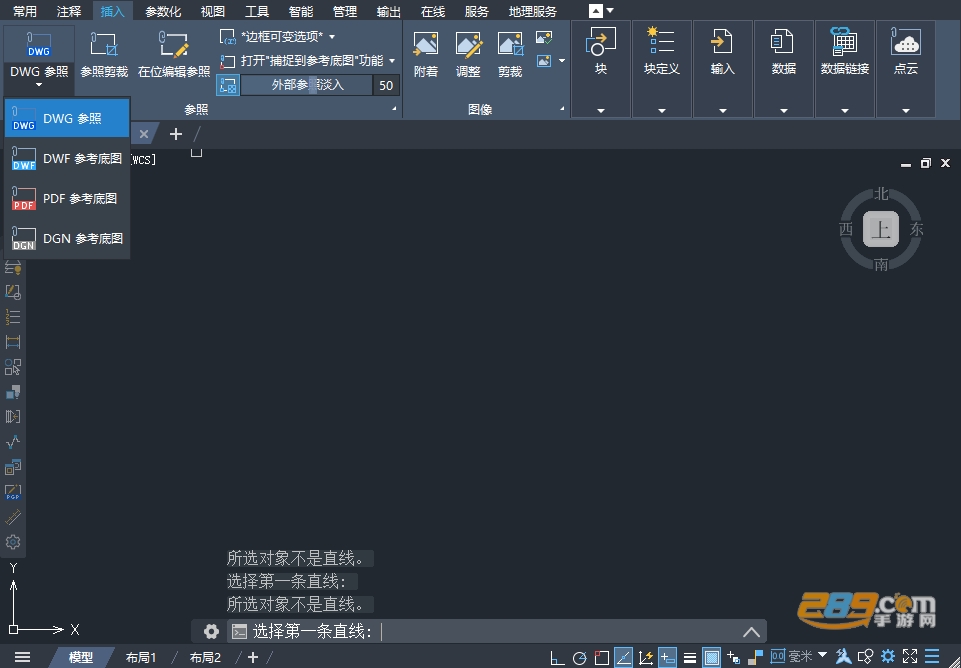The width and height of the screenshot is (961, 668).
Task: Click the command line settings gear icon
Action: [211, 631]
